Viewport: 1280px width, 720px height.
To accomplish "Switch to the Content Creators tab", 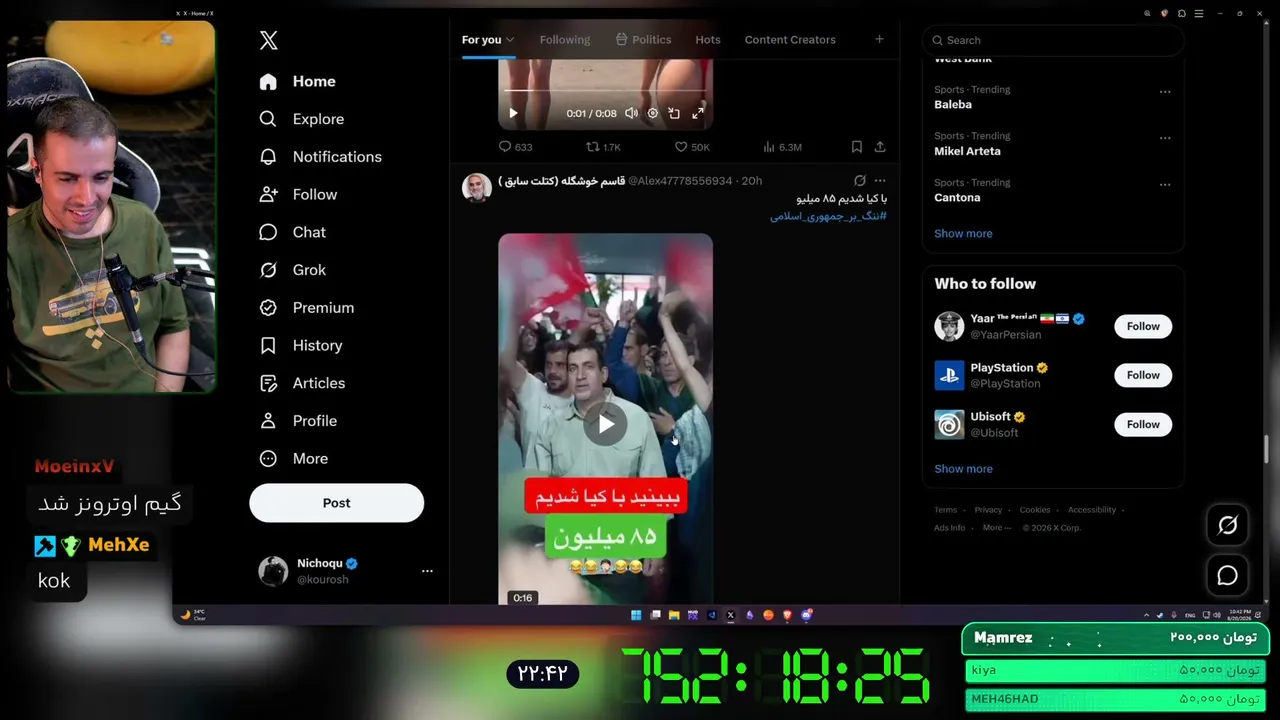I will point(790,40).
